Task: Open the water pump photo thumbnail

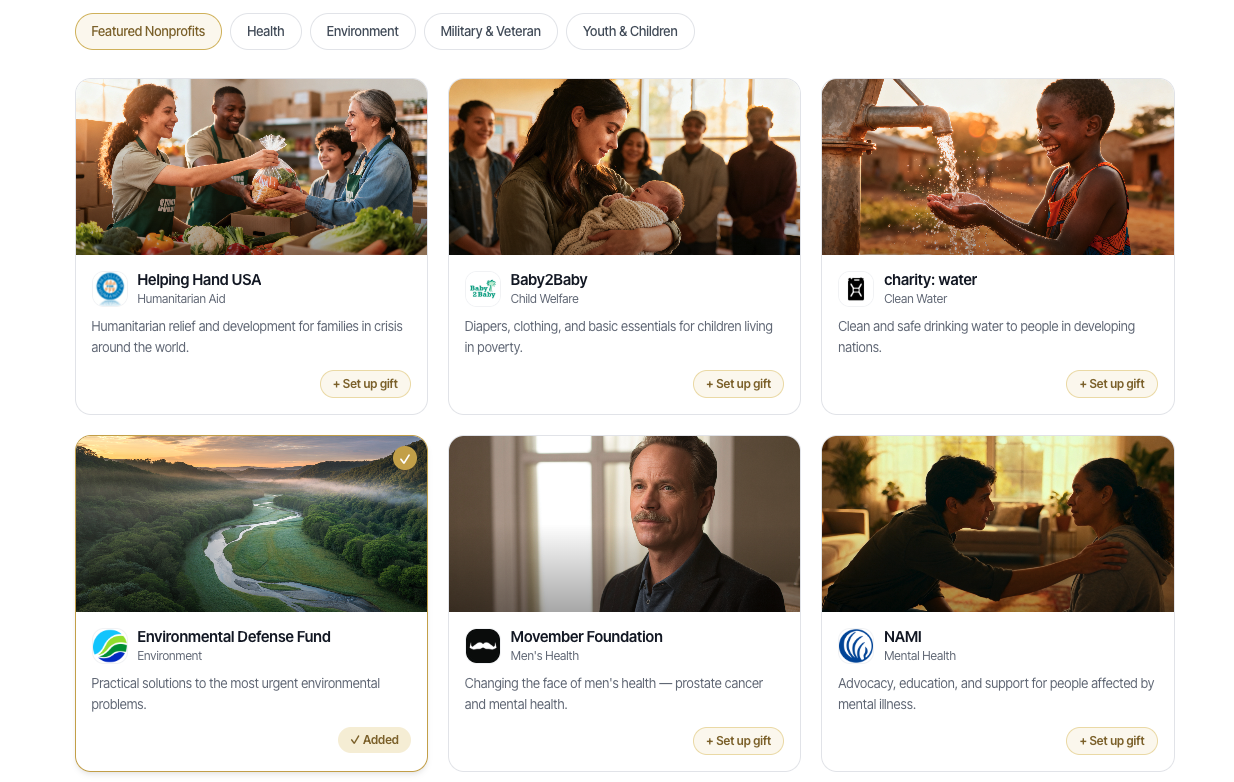Action: click(998, 167)
